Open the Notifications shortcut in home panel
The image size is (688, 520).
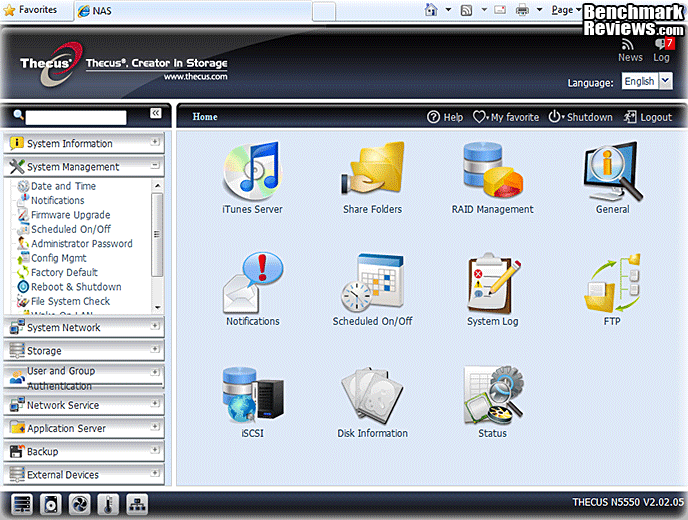point(253,283)
